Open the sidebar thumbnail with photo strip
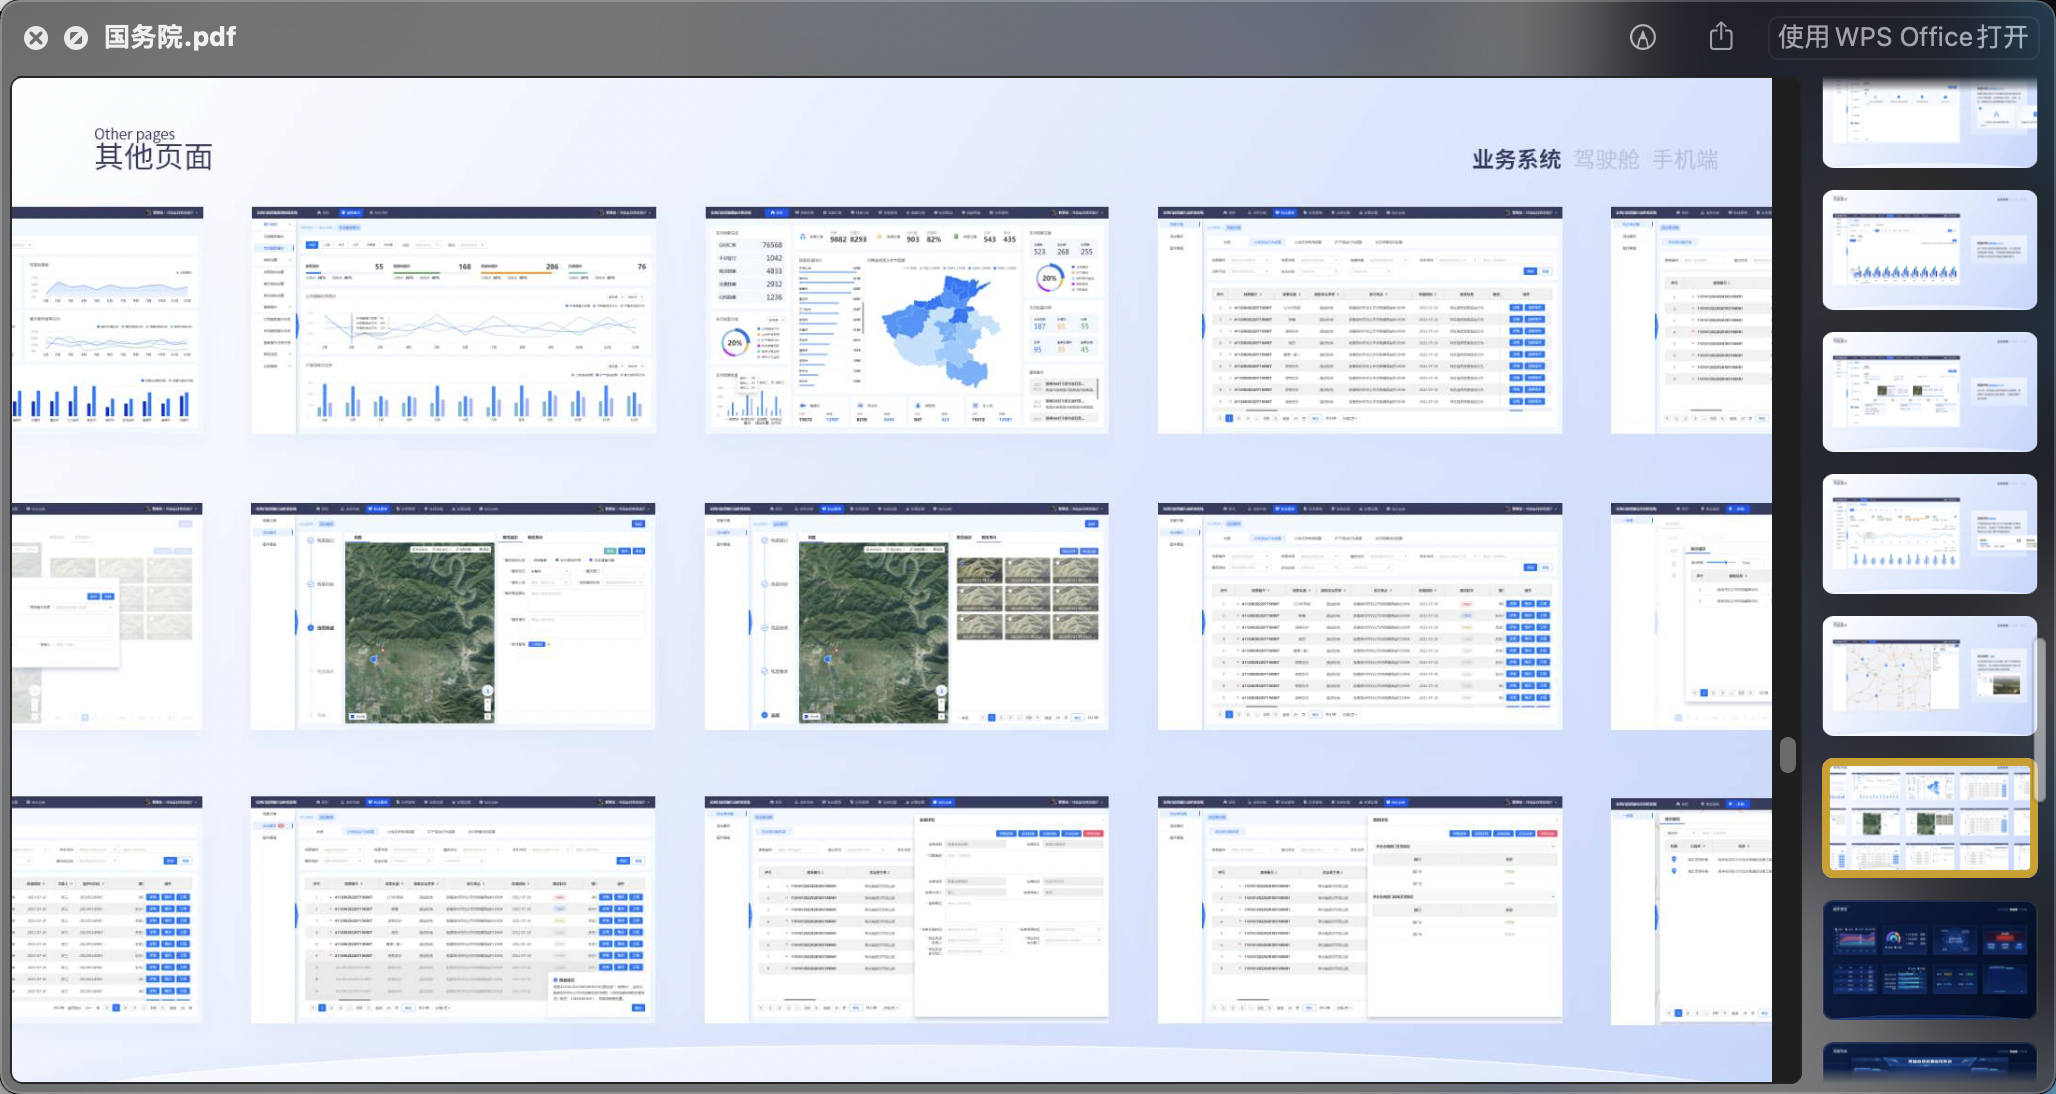2056x1094 pixels. [x=1929, y=392]
